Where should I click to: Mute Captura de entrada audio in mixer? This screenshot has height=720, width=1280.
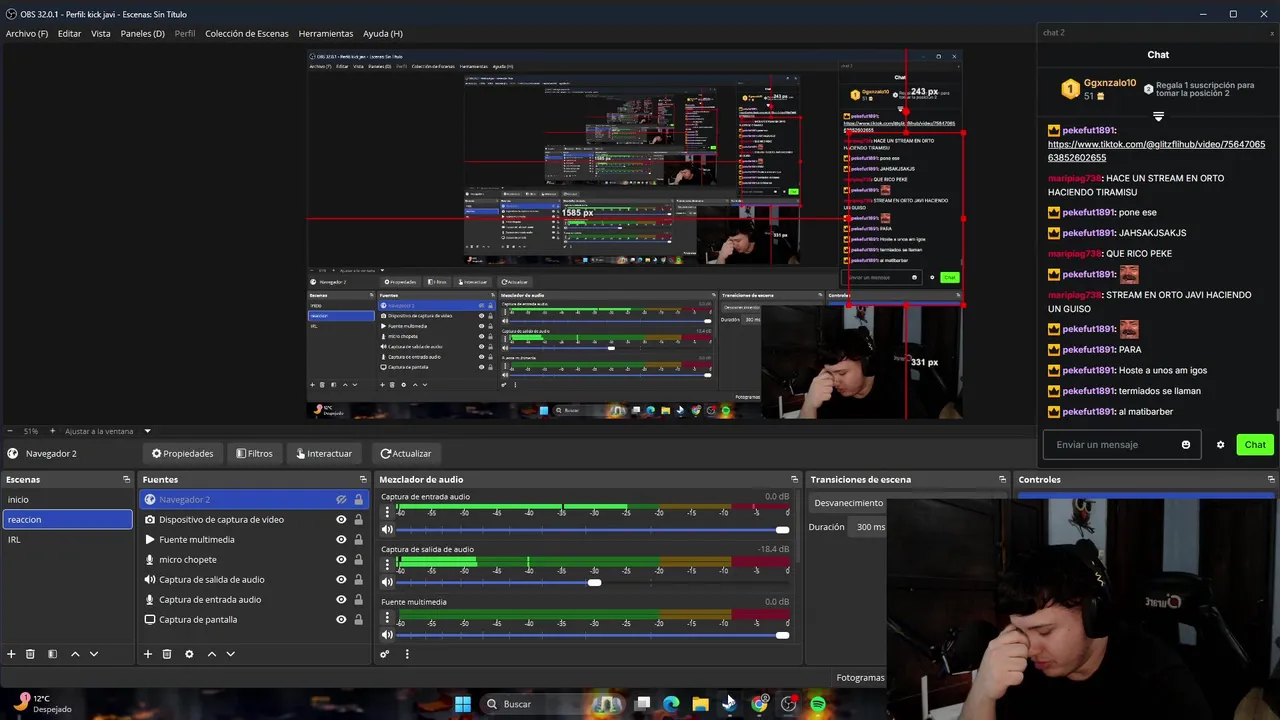tap(388, 530)
